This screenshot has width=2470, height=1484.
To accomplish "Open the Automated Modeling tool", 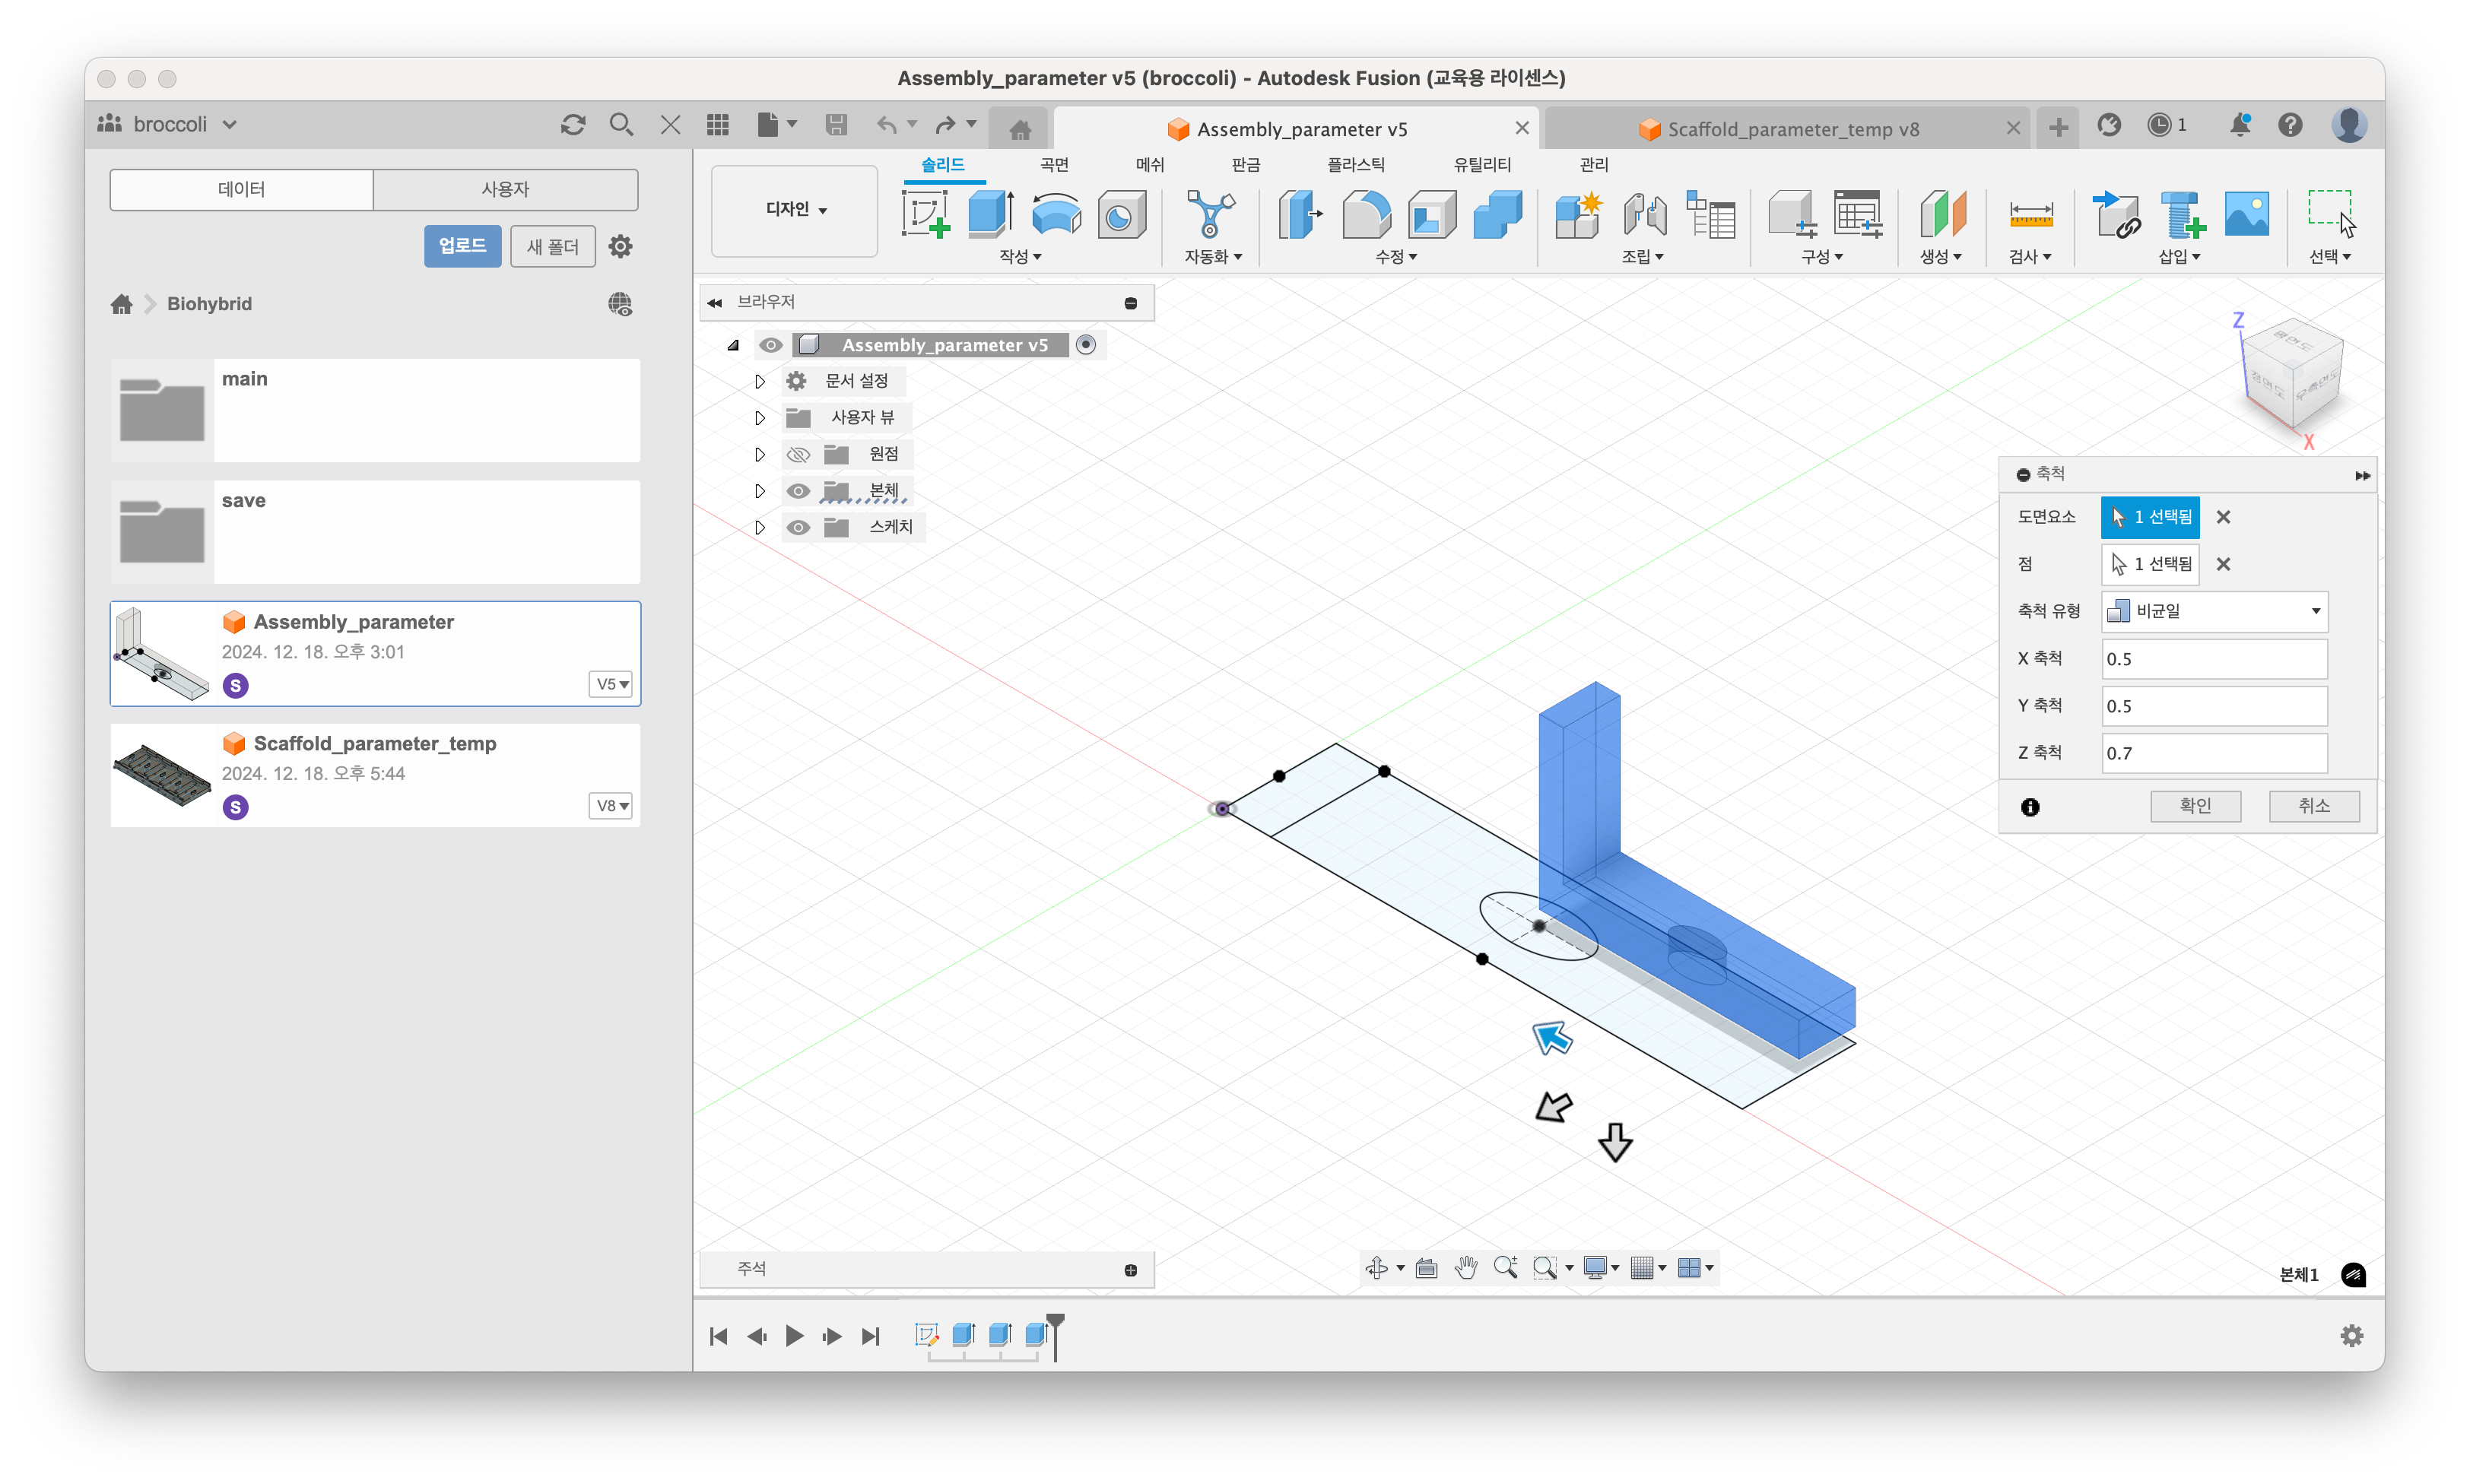I will 1210,214.
